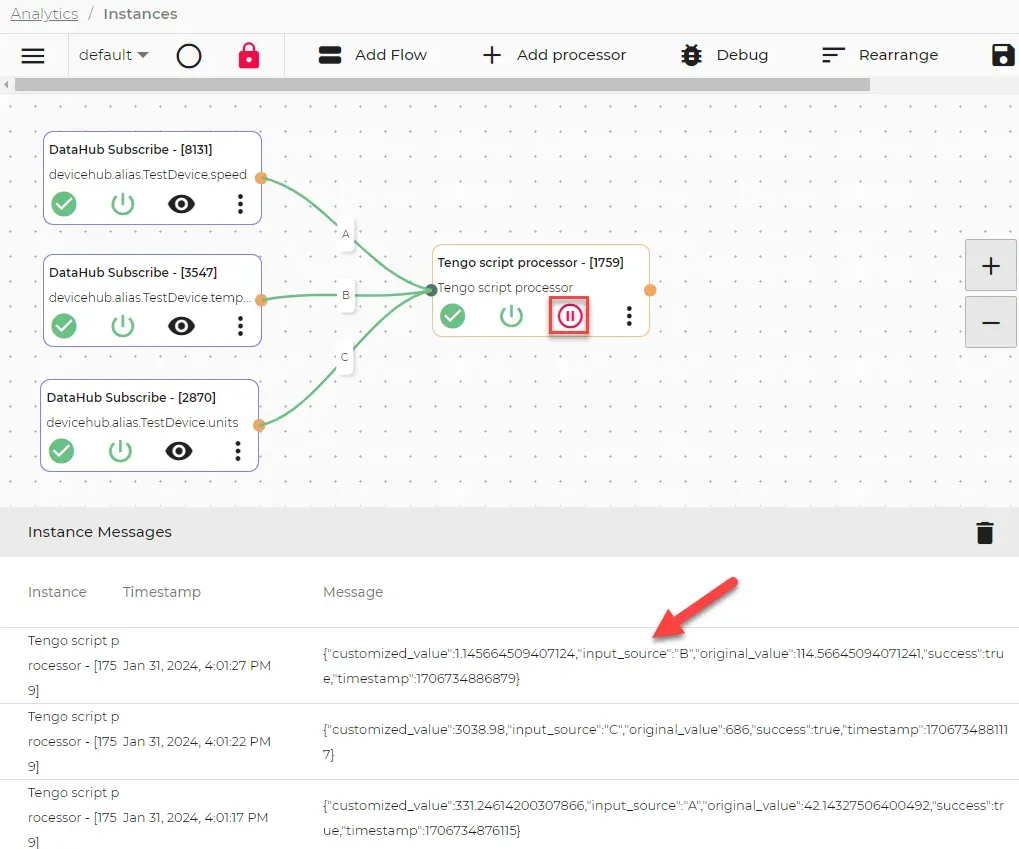Click the scroll left arrow of scrollbar
This screenshot has height=849, width=1019.
coord(6,85)
